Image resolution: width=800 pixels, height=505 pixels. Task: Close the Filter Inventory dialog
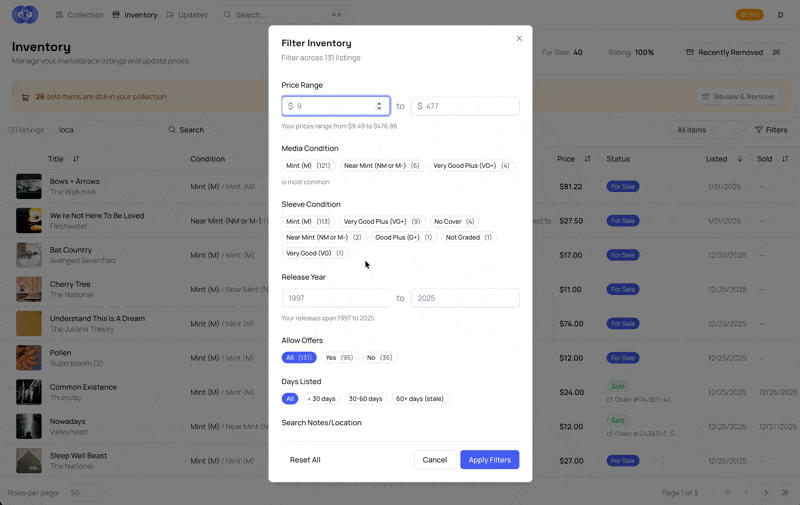click(519, 39)
